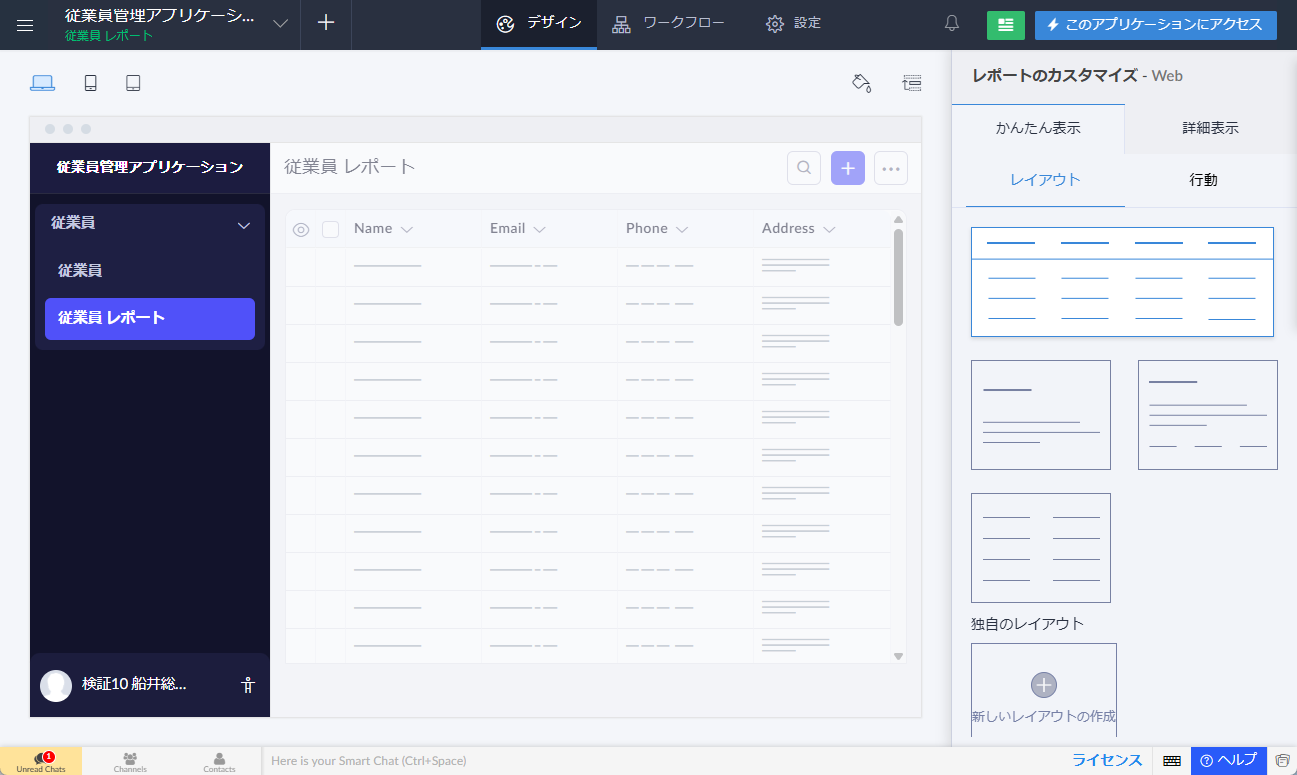Open the 詳細表示 tab

pyautogui.click(x=1210, y=128)
